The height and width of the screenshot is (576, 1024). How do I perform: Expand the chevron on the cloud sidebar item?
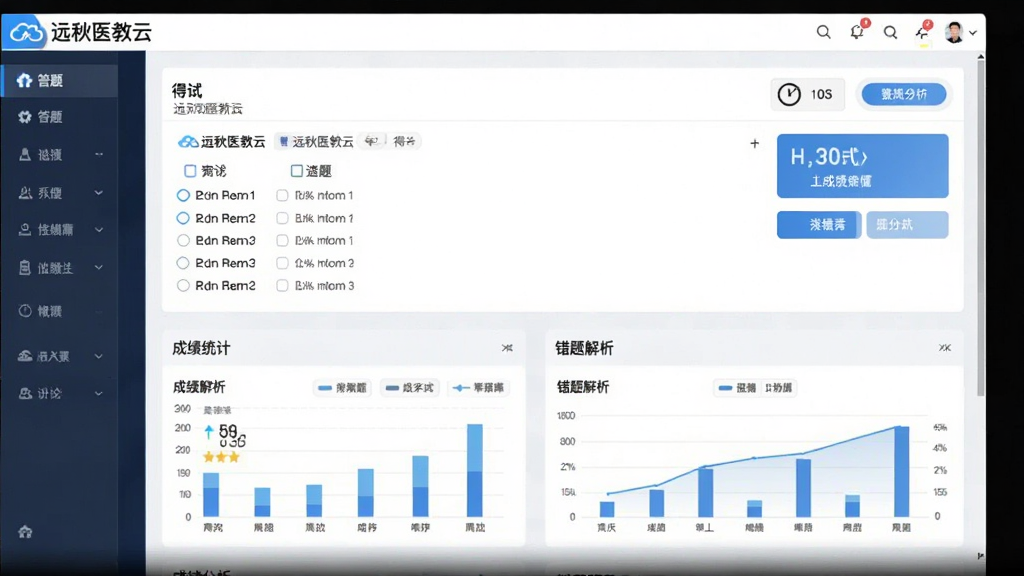coord(99,356)
